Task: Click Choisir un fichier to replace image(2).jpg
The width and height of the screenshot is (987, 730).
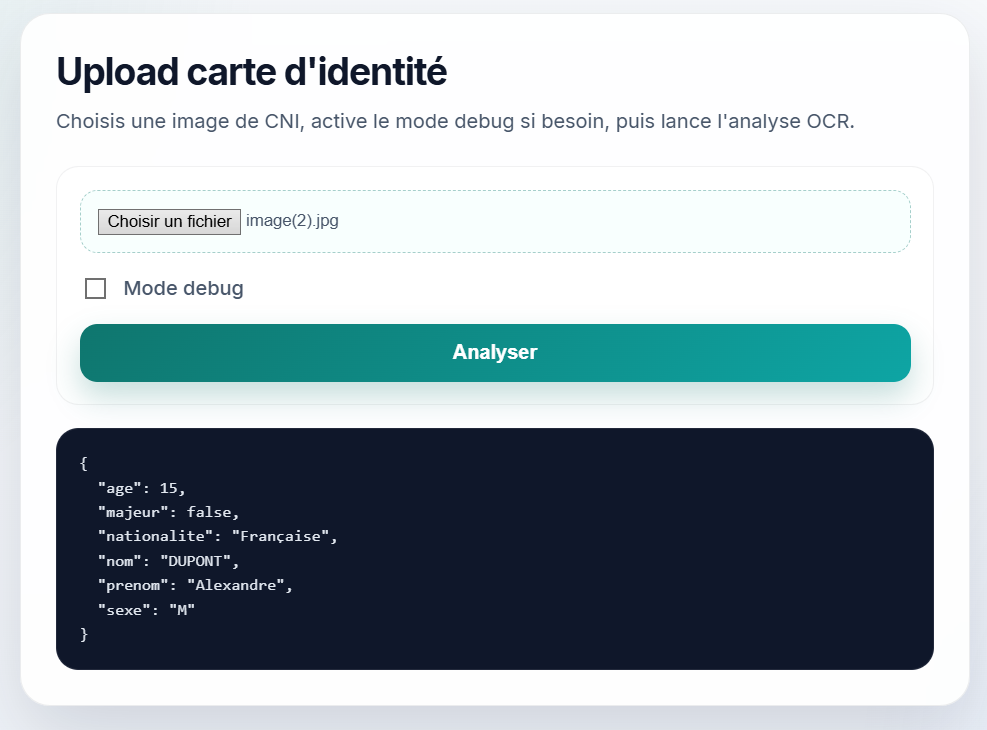Action: click(168, 221)
